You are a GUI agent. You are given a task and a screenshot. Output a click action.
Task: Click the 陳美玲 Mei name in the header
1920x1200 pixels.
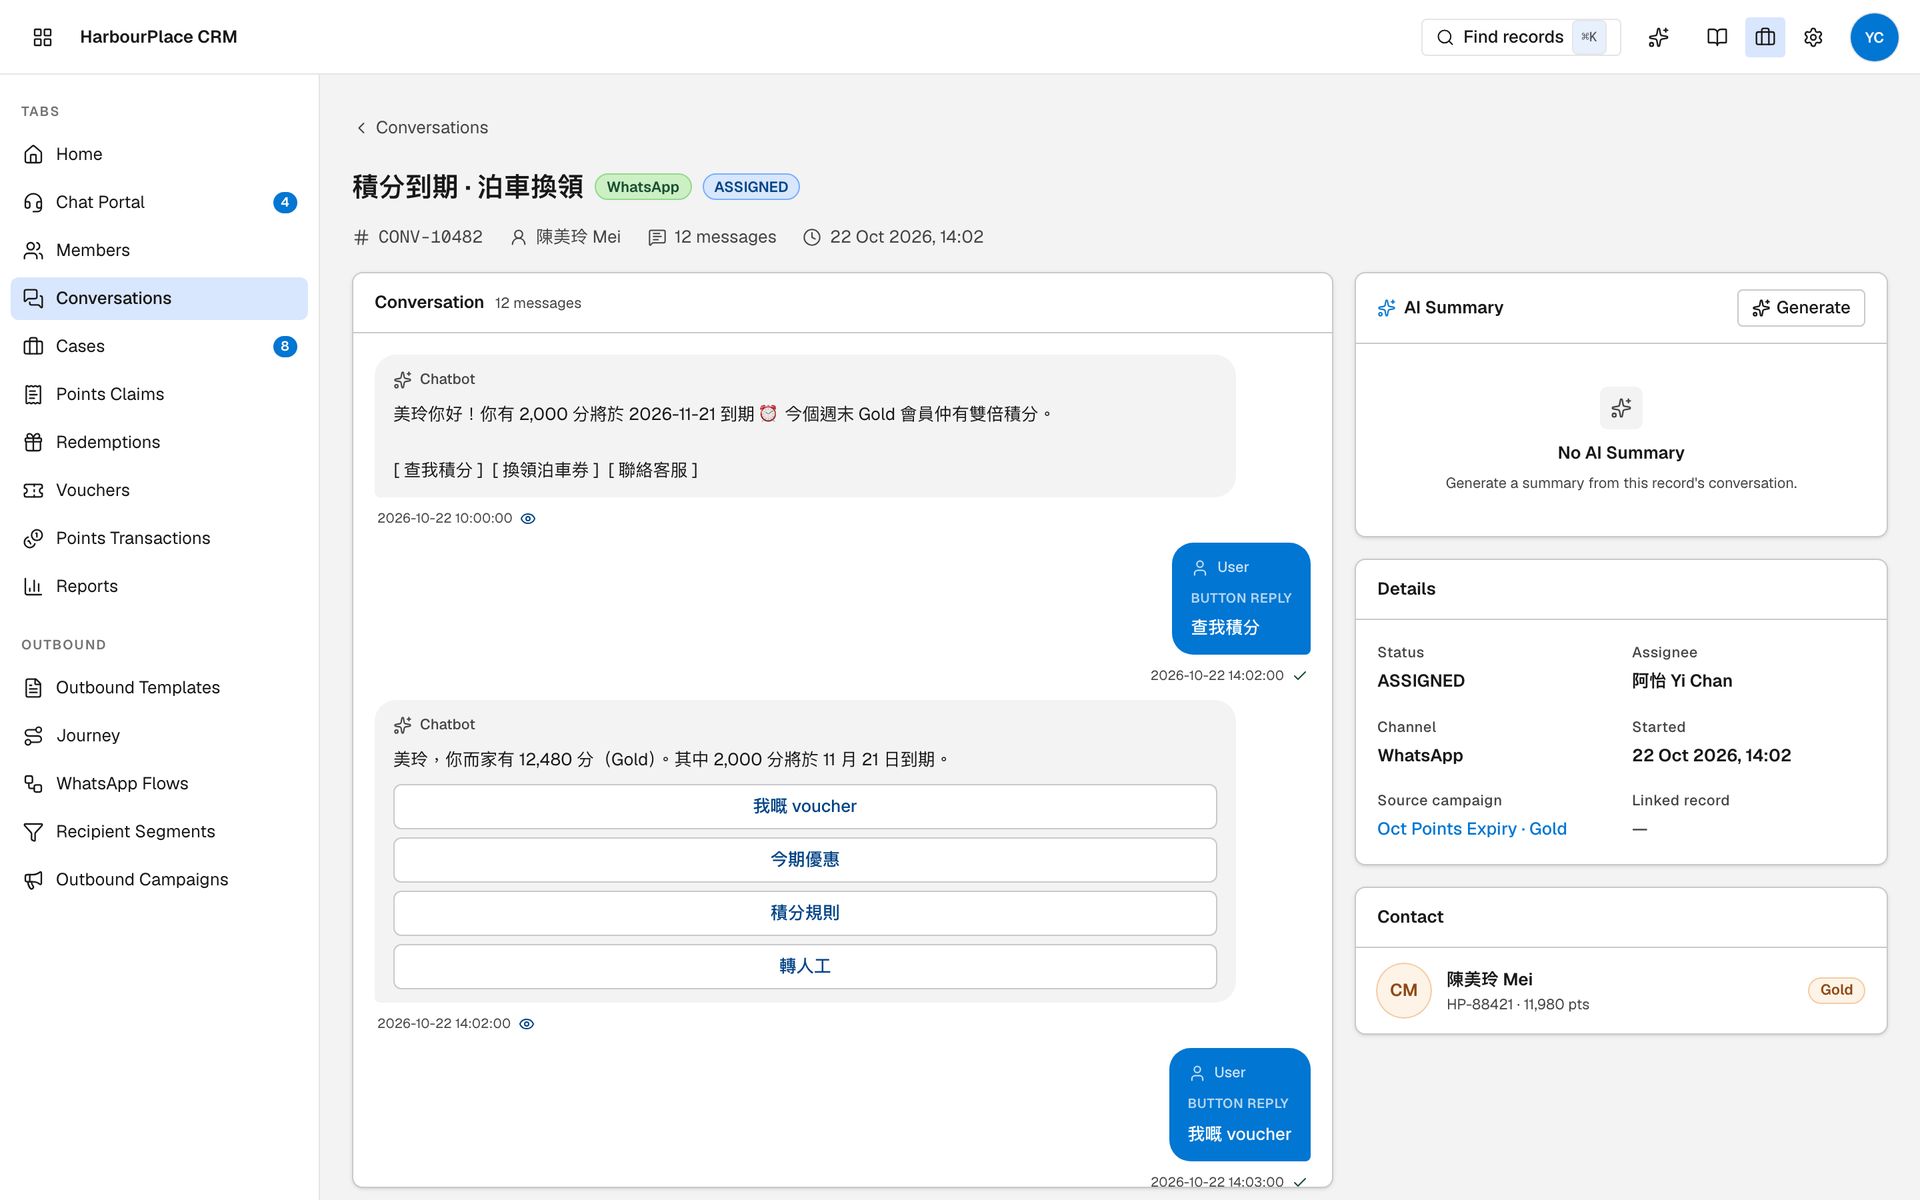(577, 237)
